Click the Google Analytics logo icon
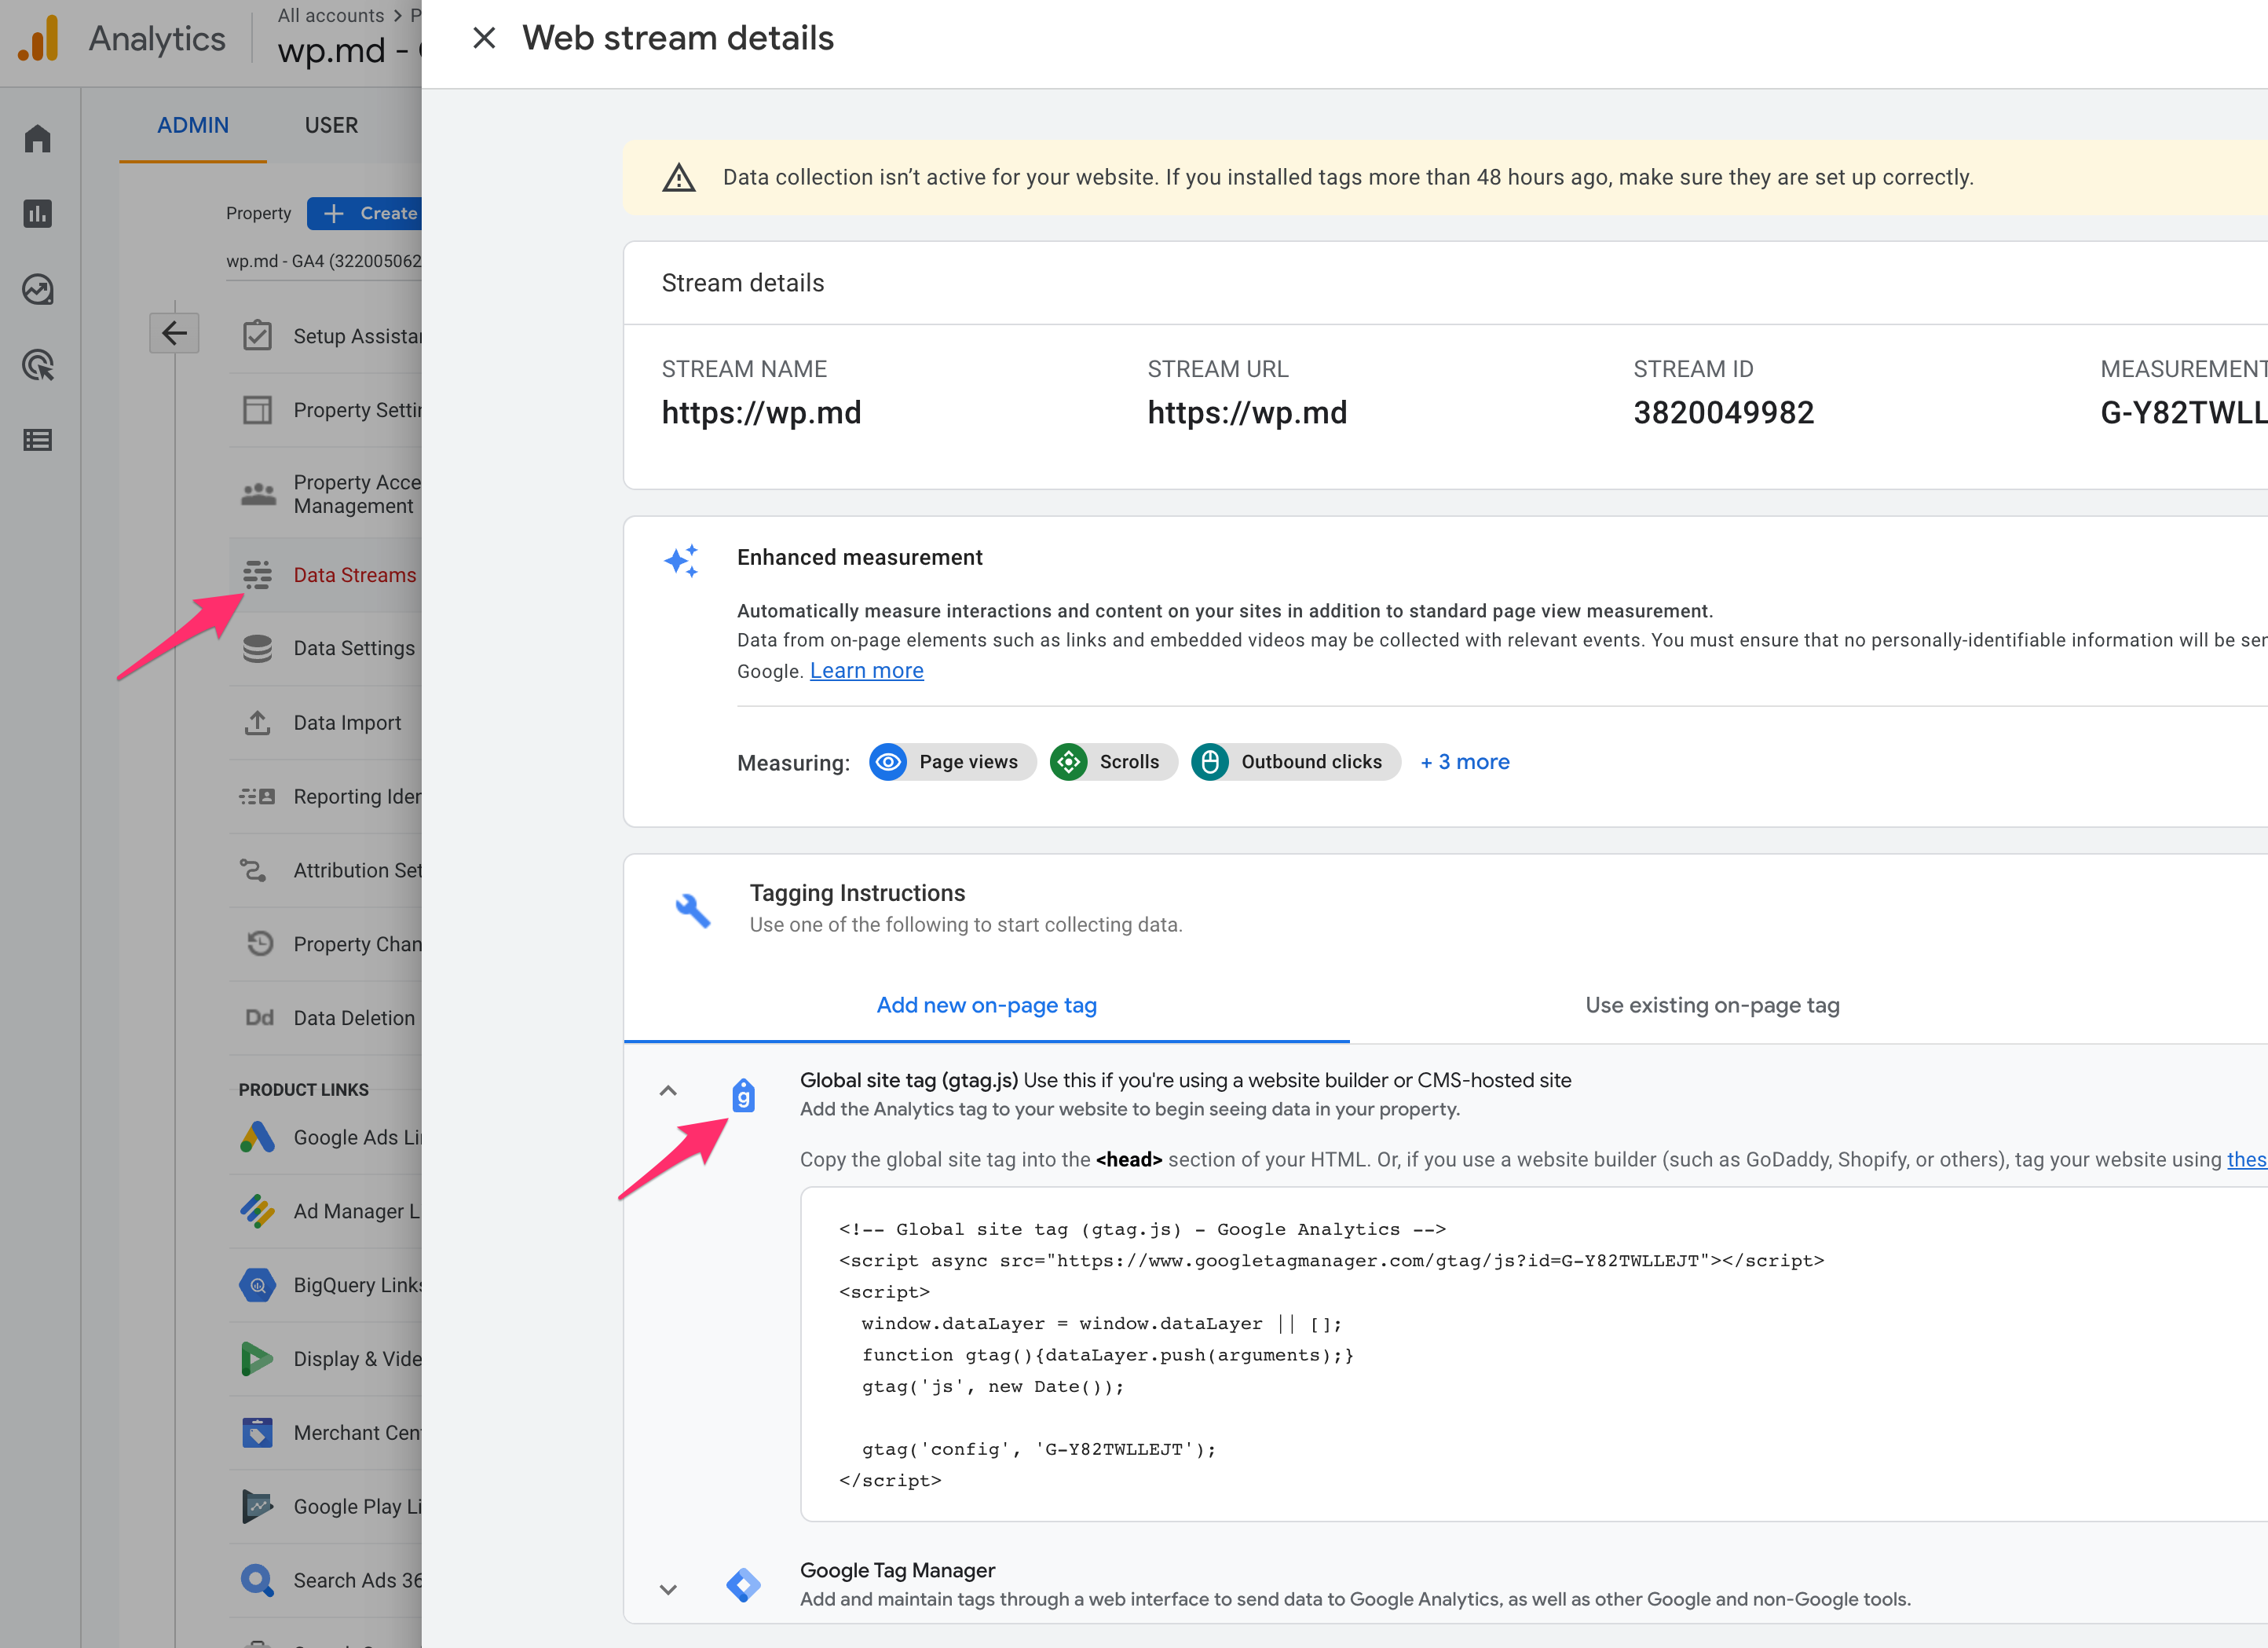 39,38
